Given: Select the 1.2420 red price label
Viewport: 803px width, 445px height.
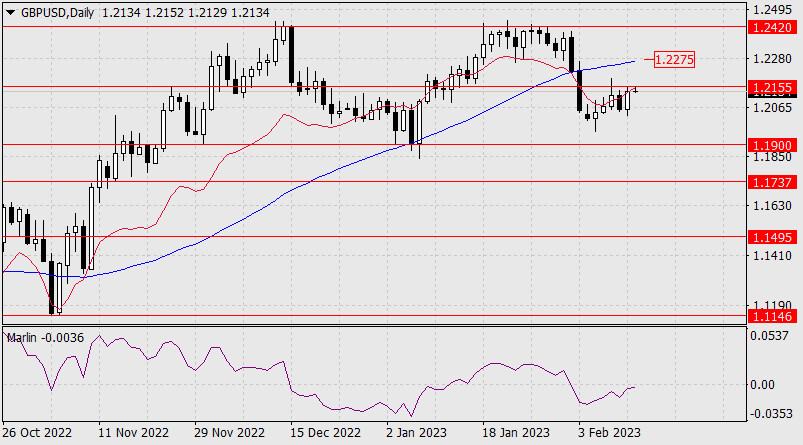Looking at the screenshot, I should coord(771,28).
